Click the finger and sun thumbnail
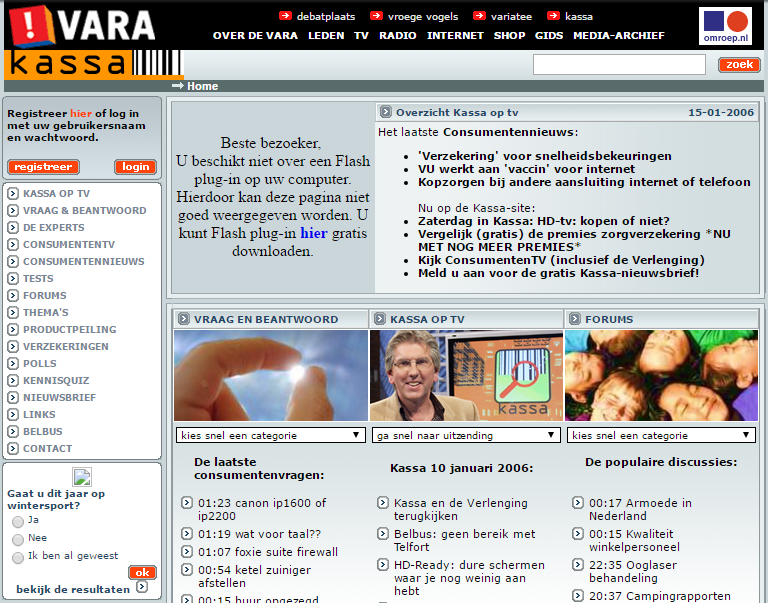 click(271, 375)
